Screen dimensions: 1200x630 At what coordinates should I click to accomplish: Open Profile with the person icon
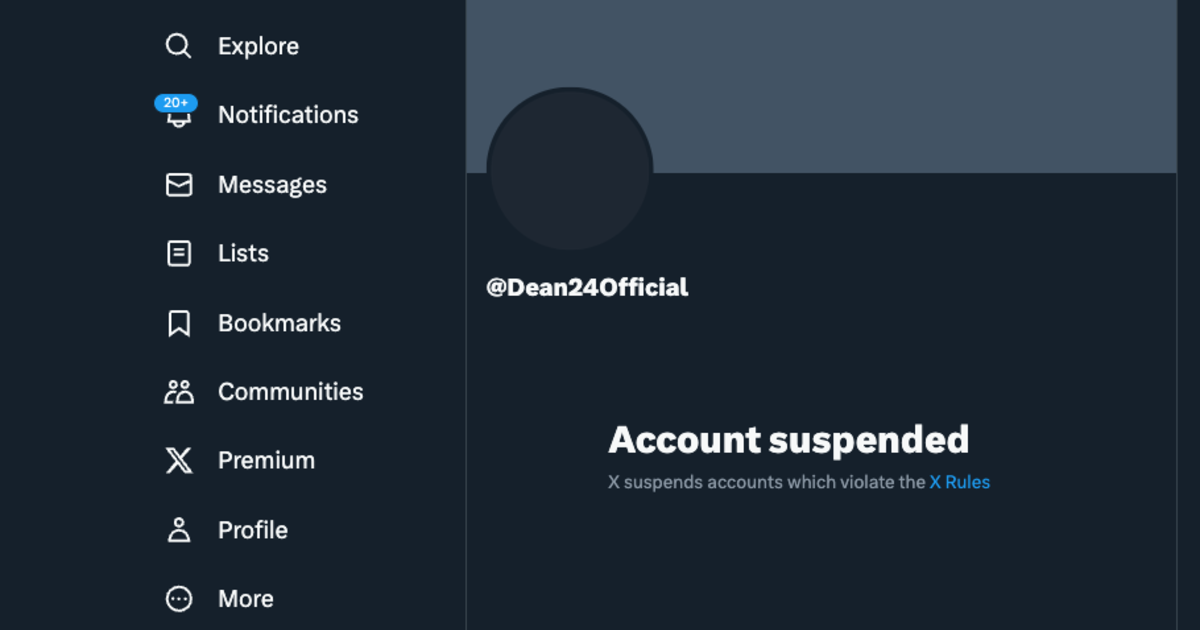[x=178, y=529]
